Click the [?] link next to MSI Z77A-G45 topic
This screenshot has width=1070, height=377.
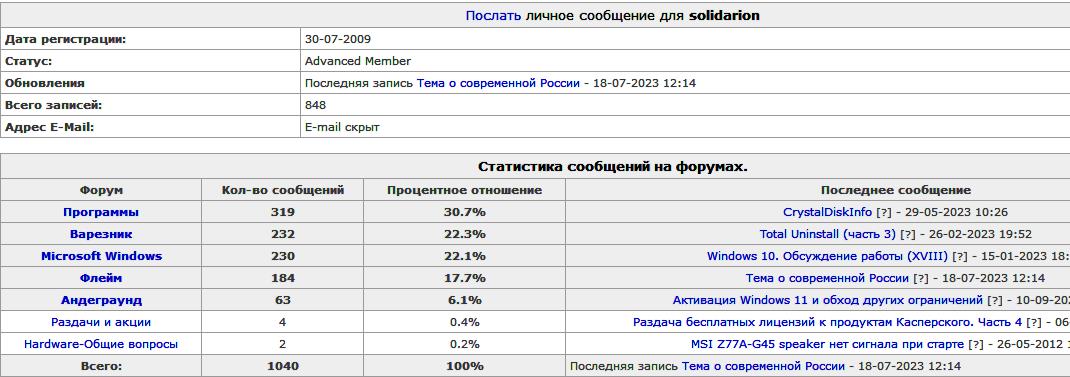coord(976,344)
